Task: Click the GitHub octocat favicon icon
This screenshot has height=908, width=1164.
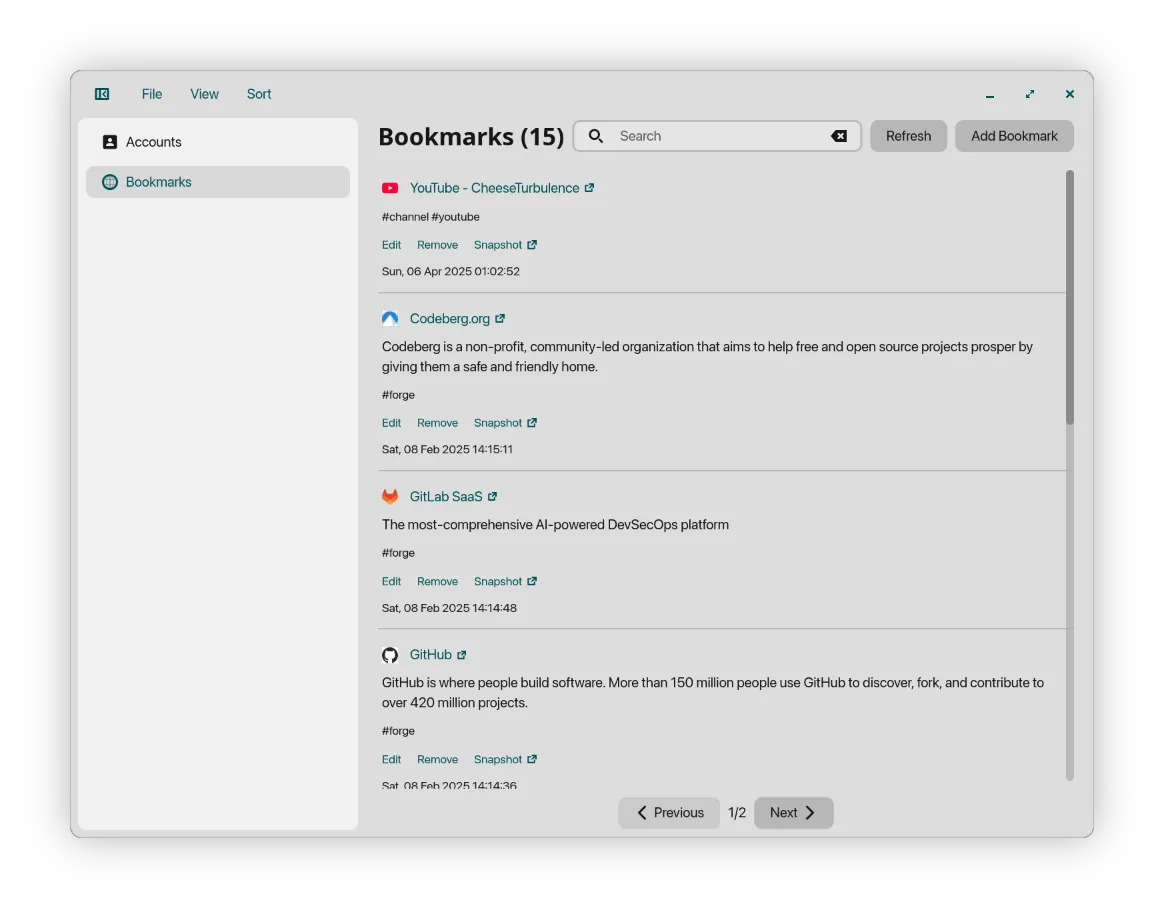Action: click(390, 655)
